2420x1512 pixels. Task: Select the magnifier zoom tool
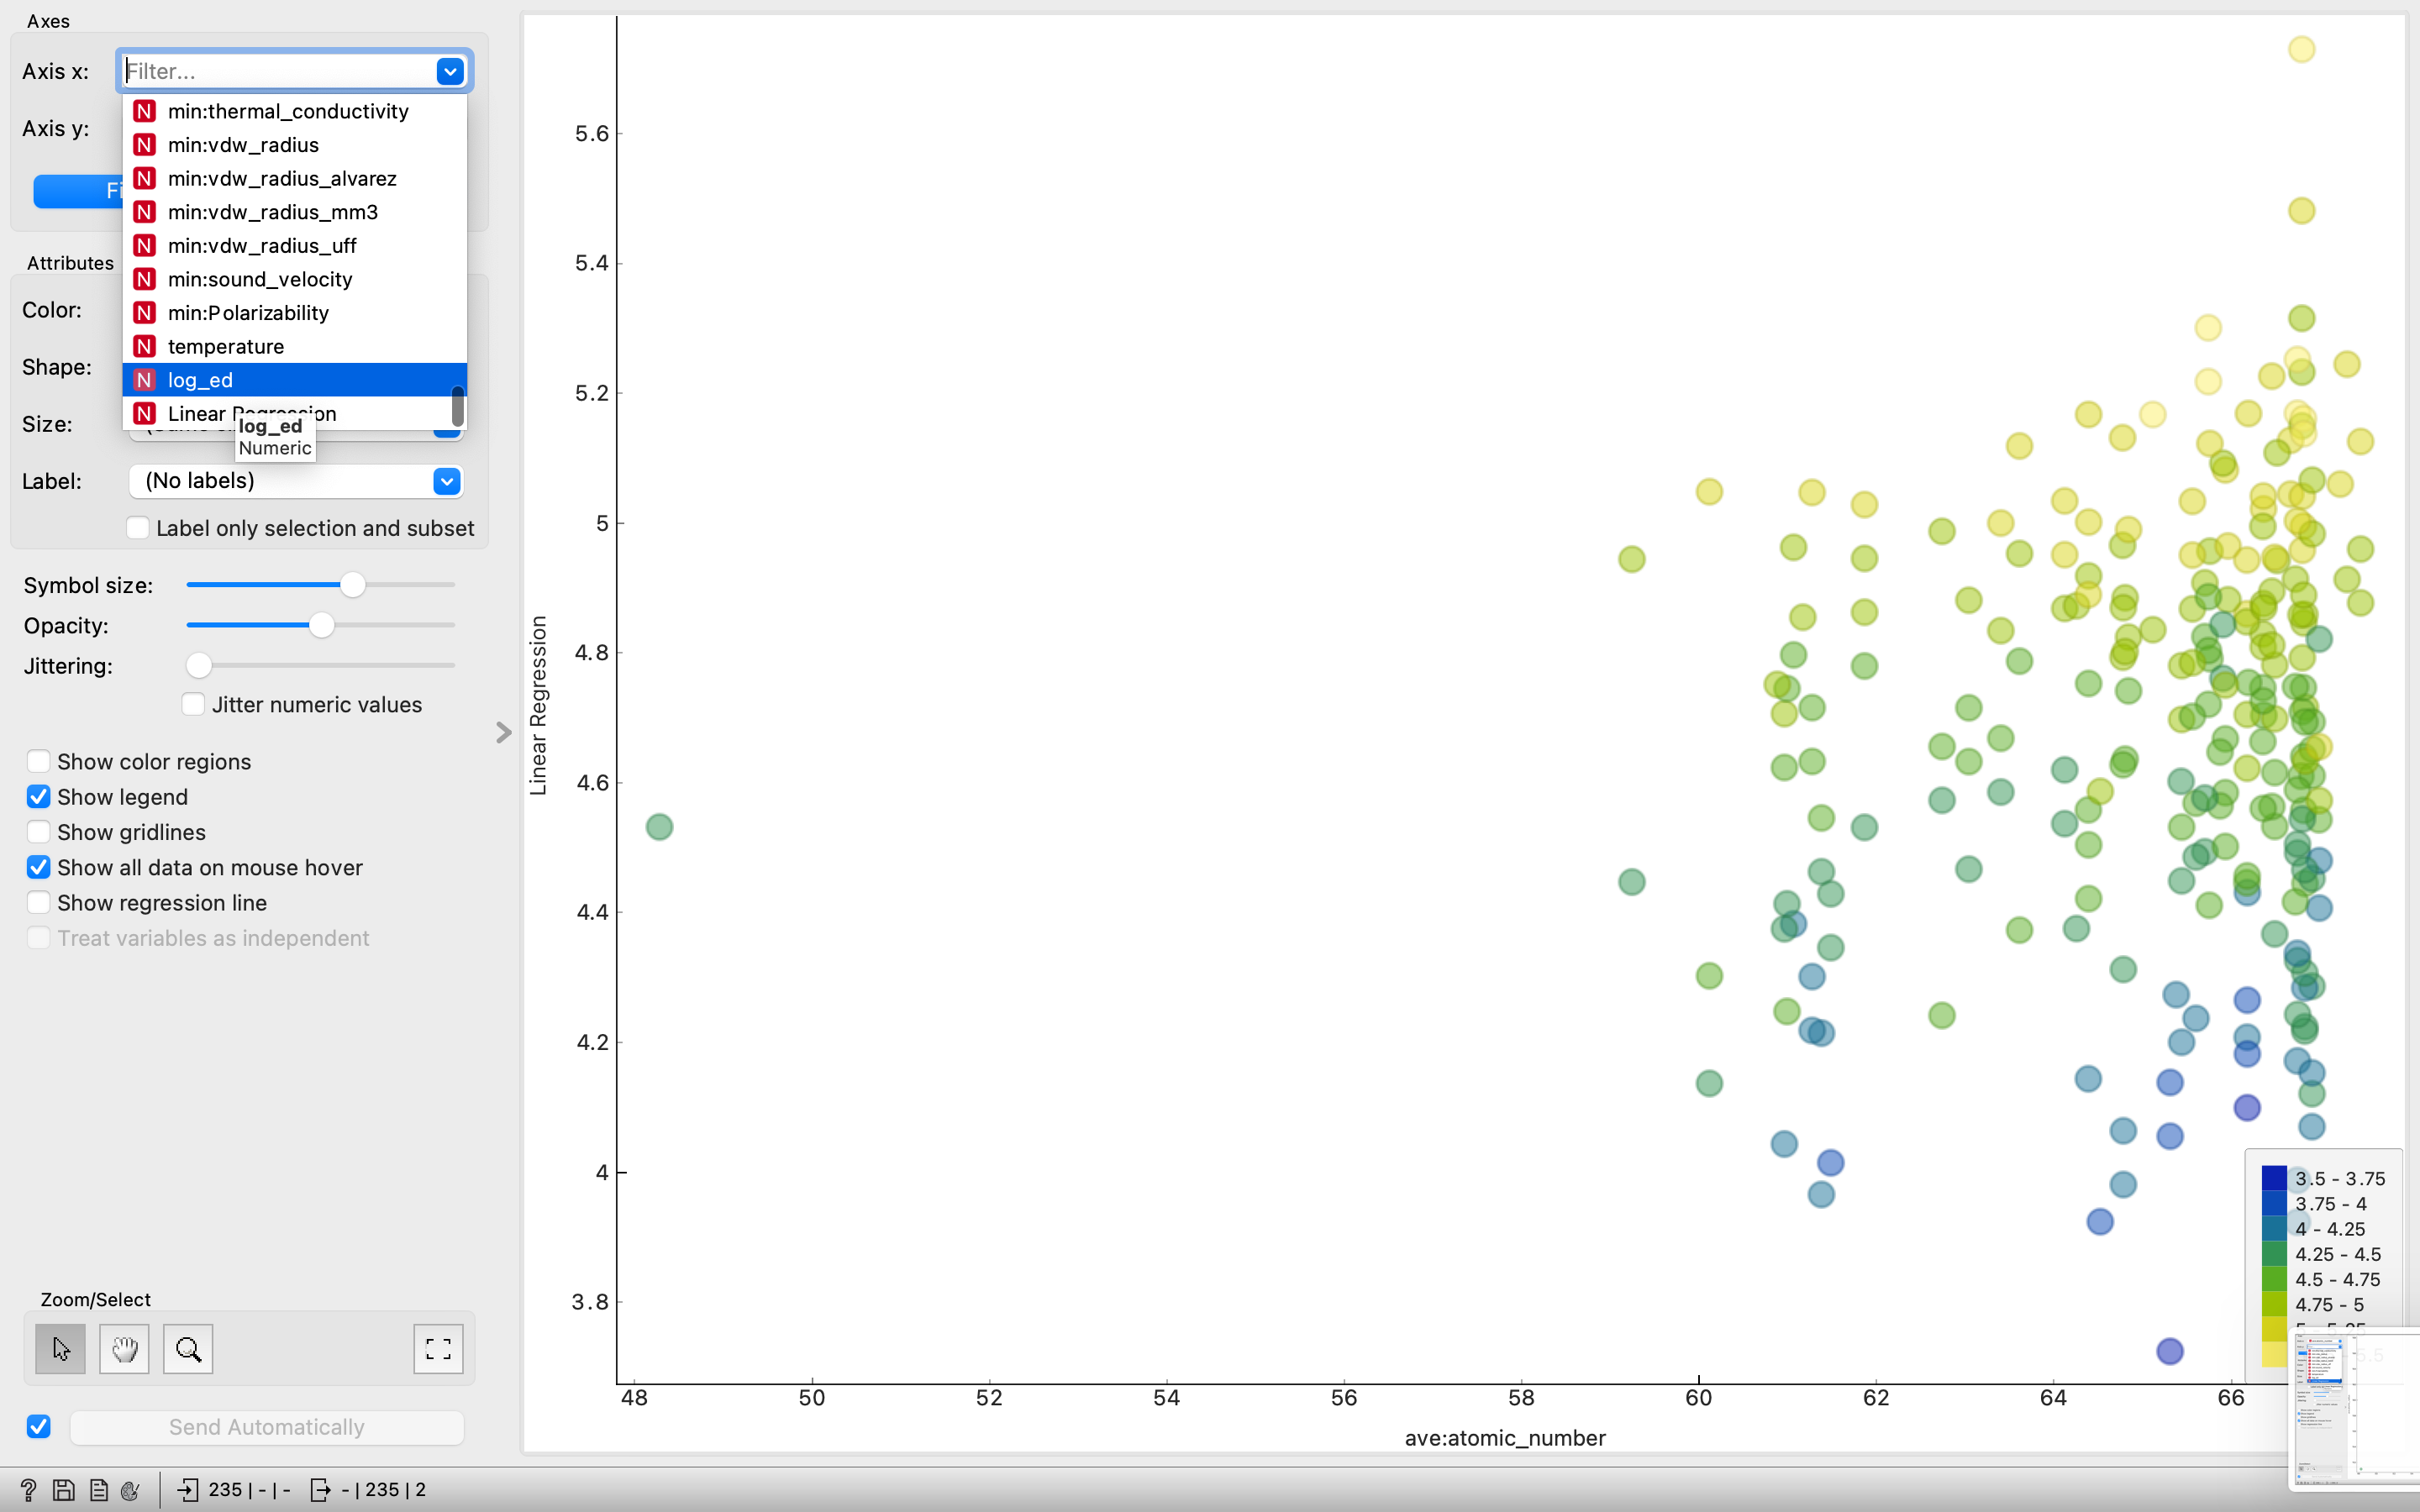(x=187, y=1348)
